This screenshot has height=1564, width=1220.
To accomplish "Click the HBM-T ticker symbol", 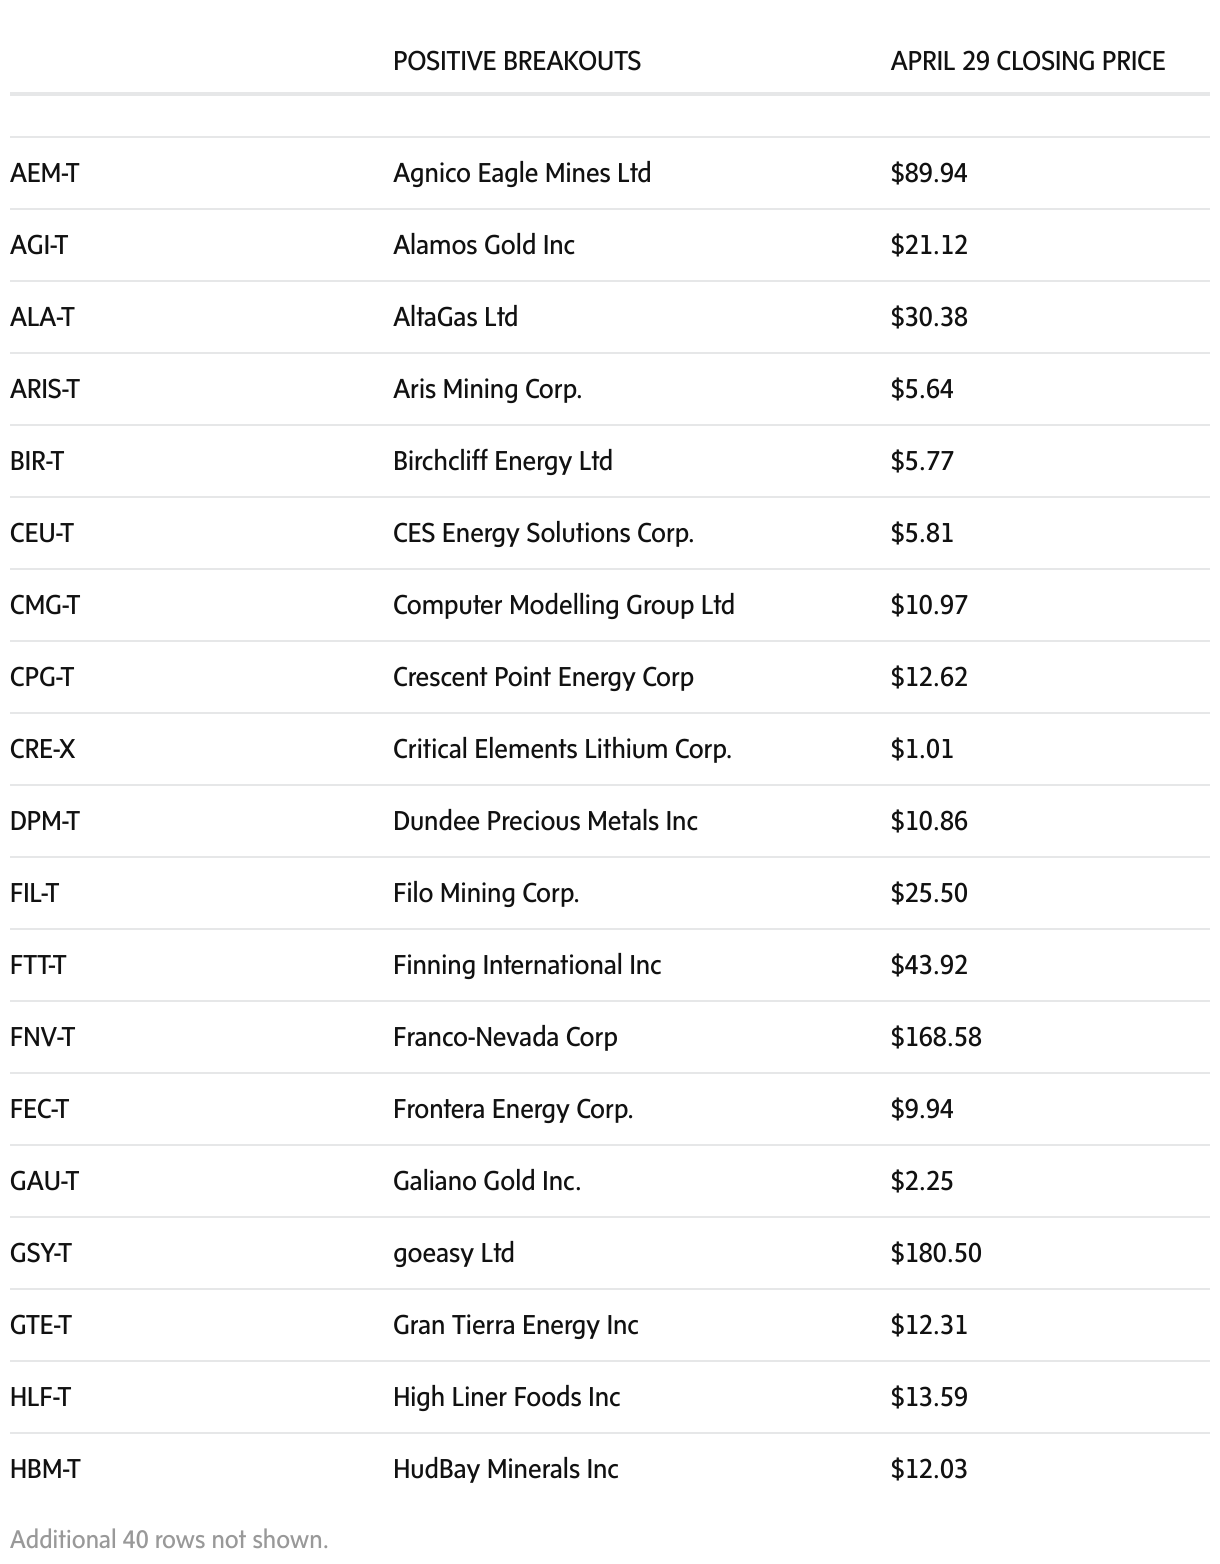I will click(45, 1469).
